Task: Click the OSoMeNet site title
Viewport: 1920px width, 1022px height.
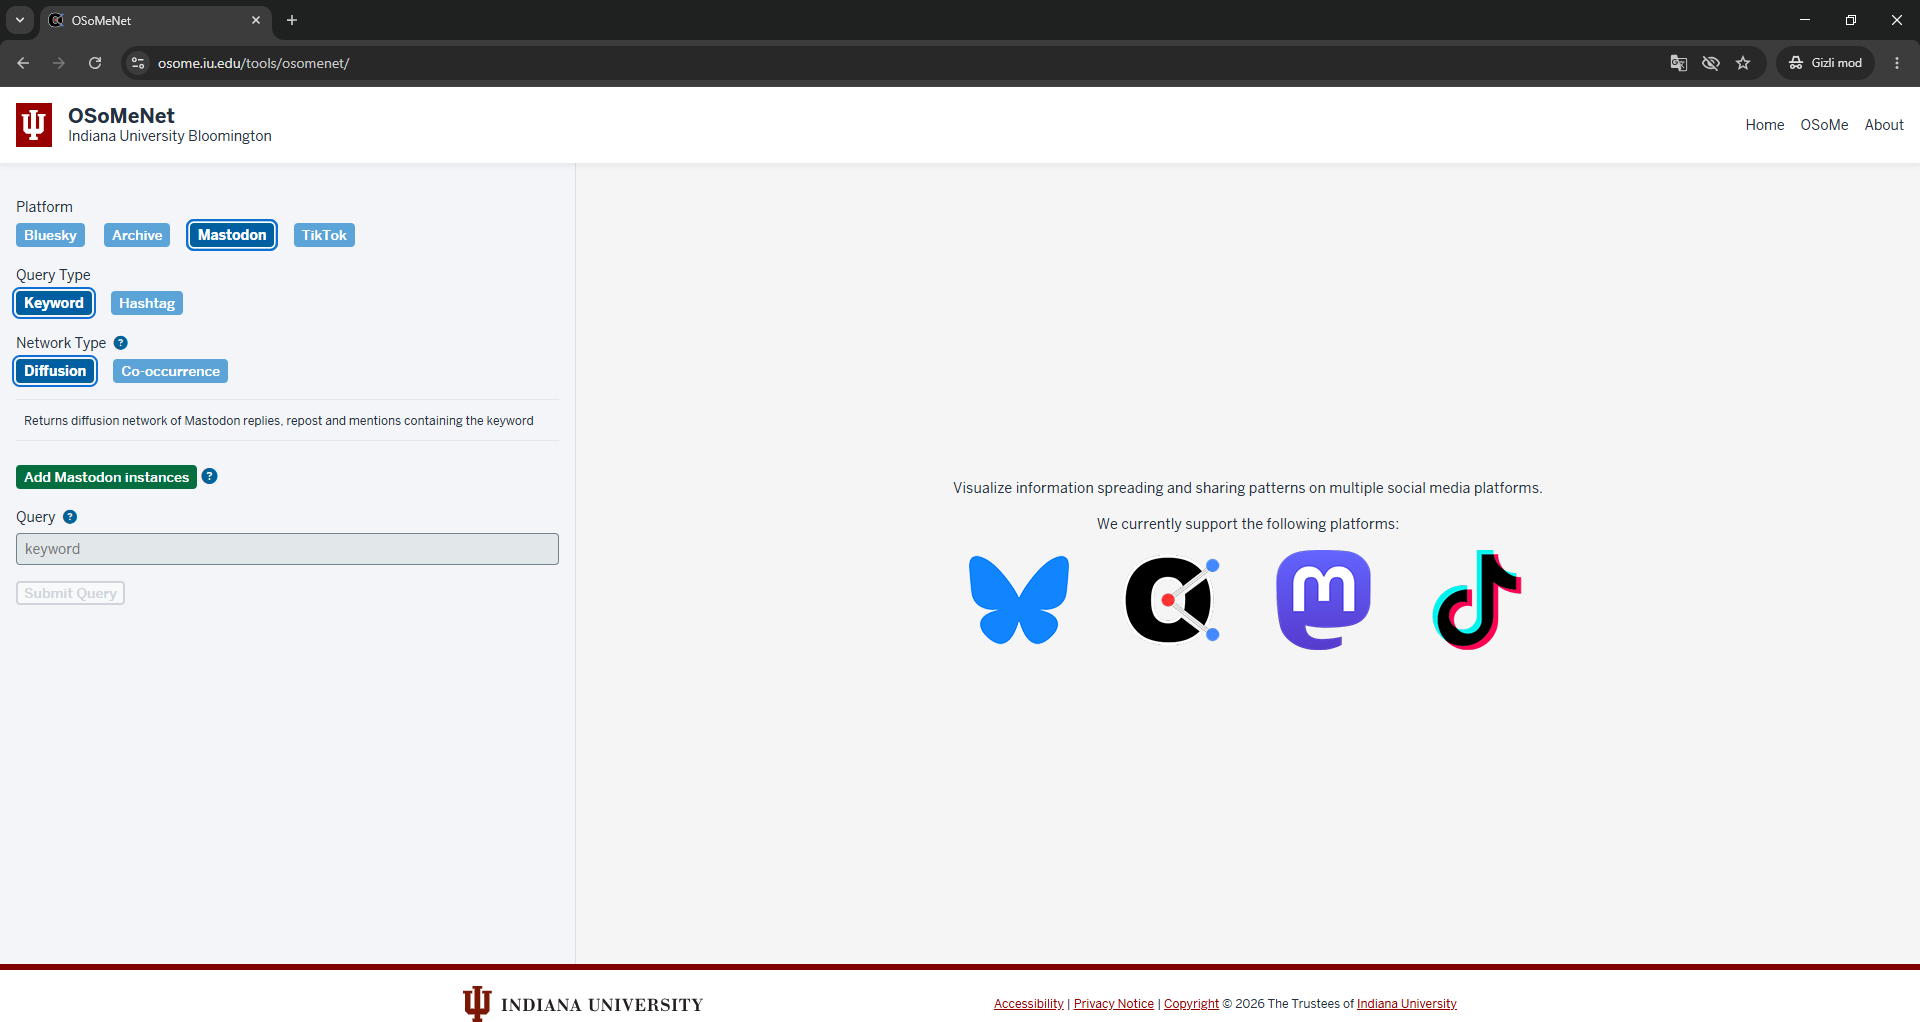Action: 121,116
